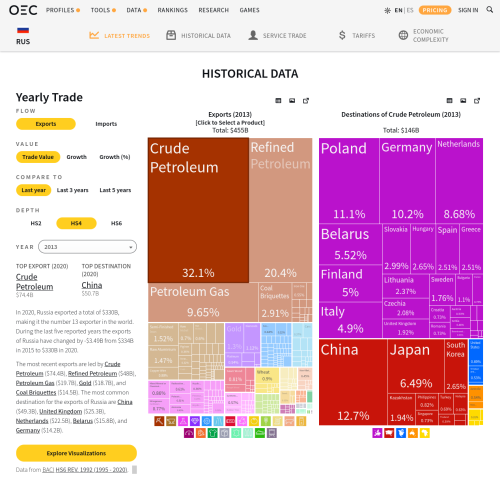
Task: Open the Exports chart in new window
Action: click(x=306, y=101)
